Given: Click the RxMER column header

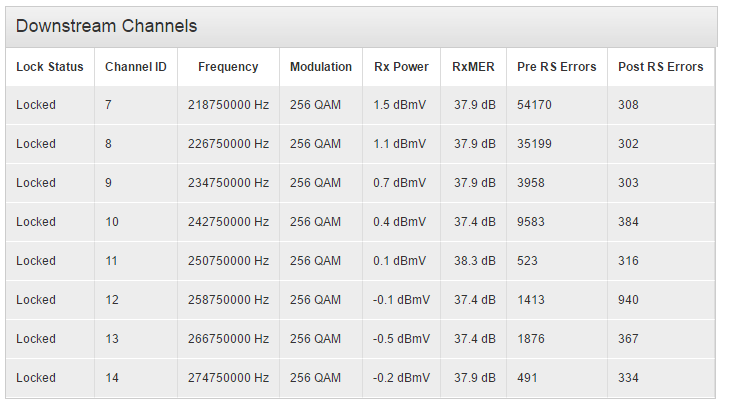Looking at the screenshot, I should [x=473, y=67].
